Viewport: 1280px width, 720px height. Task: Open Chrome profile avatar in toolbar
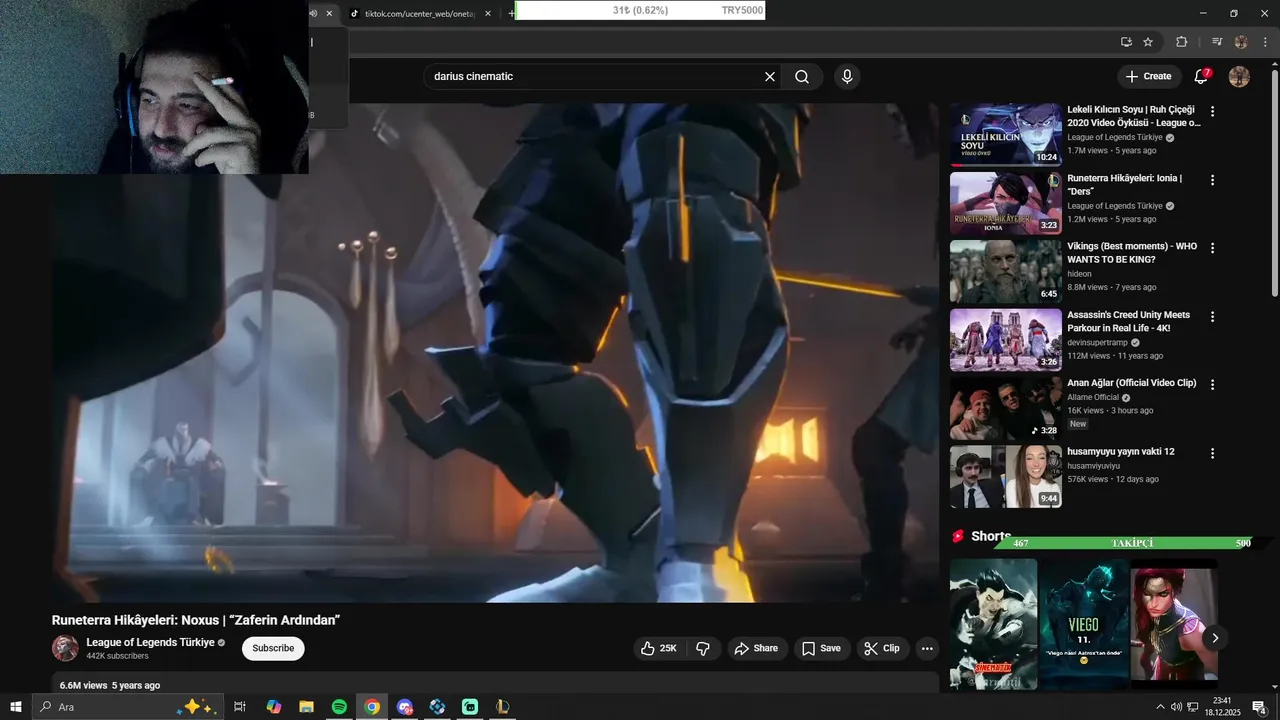point(1241,42)
